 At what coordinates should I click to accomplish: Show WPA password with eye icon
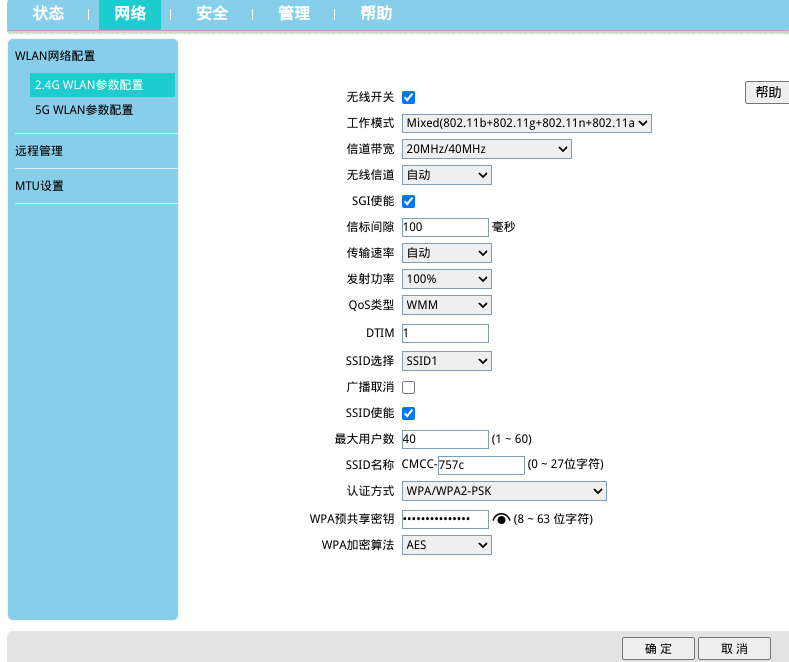[501, 519]
